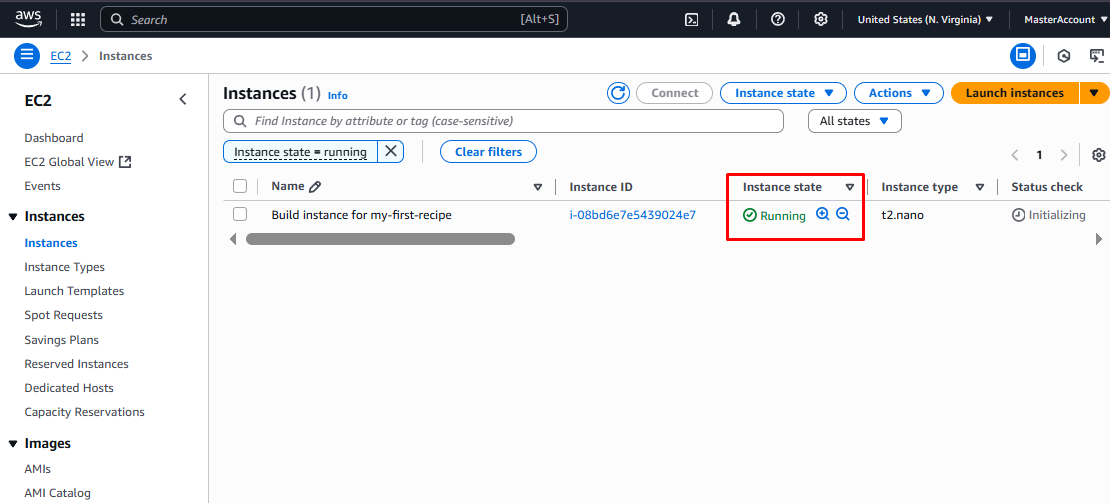Click the horizontal table scrollbar
This screenshot has height=503, width=1110.
[380, 239]
